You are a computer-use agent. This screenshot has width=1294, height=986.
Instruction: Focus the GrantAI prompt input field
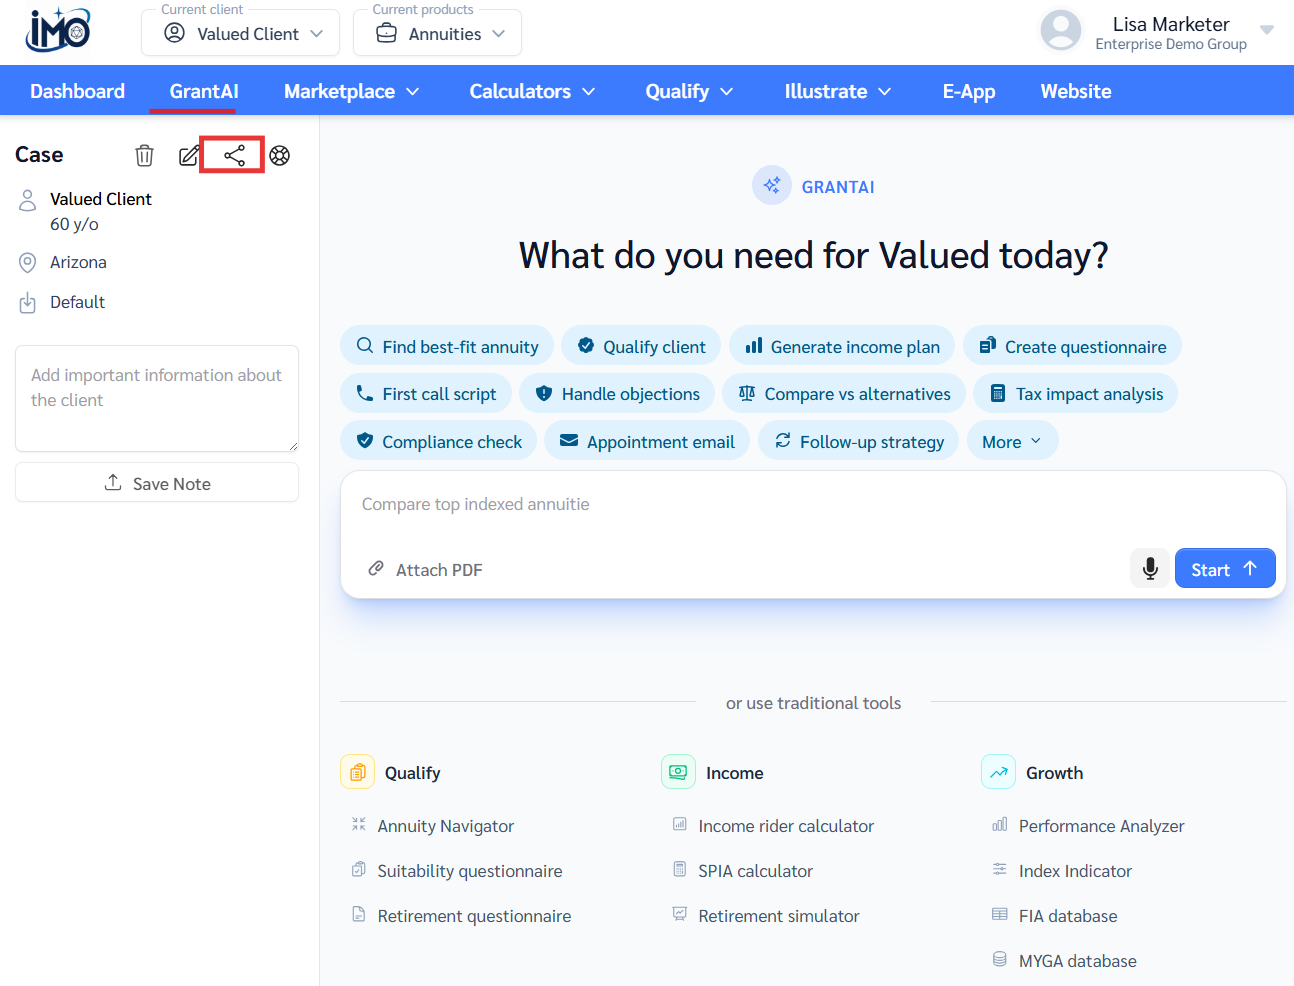pyautogui.click(x=813, y=505)
